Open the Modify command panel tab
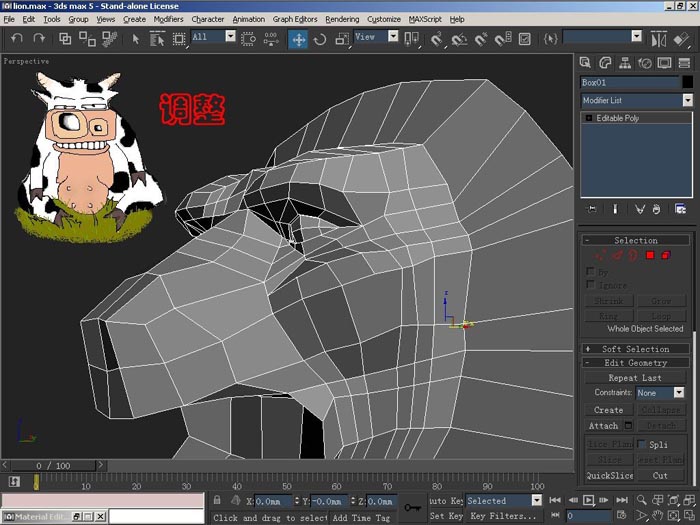 pos(605,63)
